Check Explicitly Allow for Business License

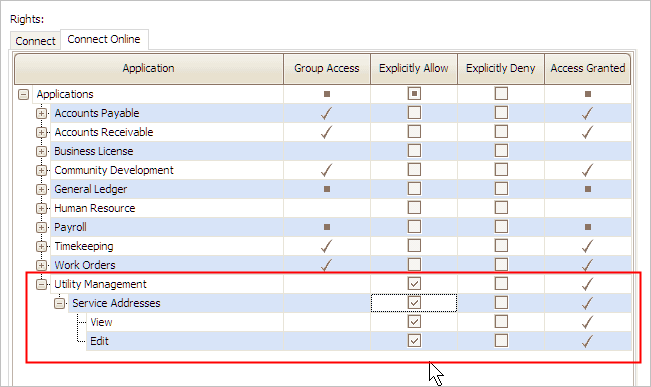(x=414, y=151)
